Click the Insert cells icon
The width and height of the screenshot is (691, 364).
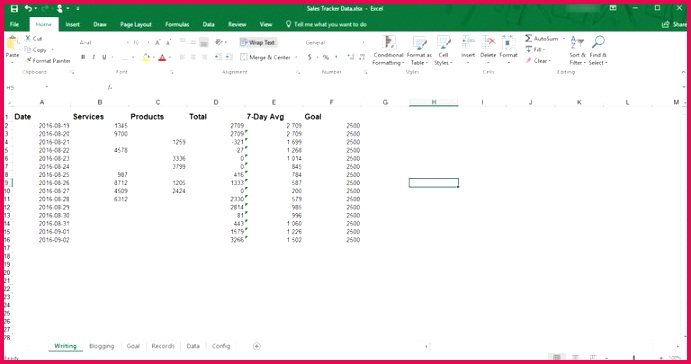[468, 43]
